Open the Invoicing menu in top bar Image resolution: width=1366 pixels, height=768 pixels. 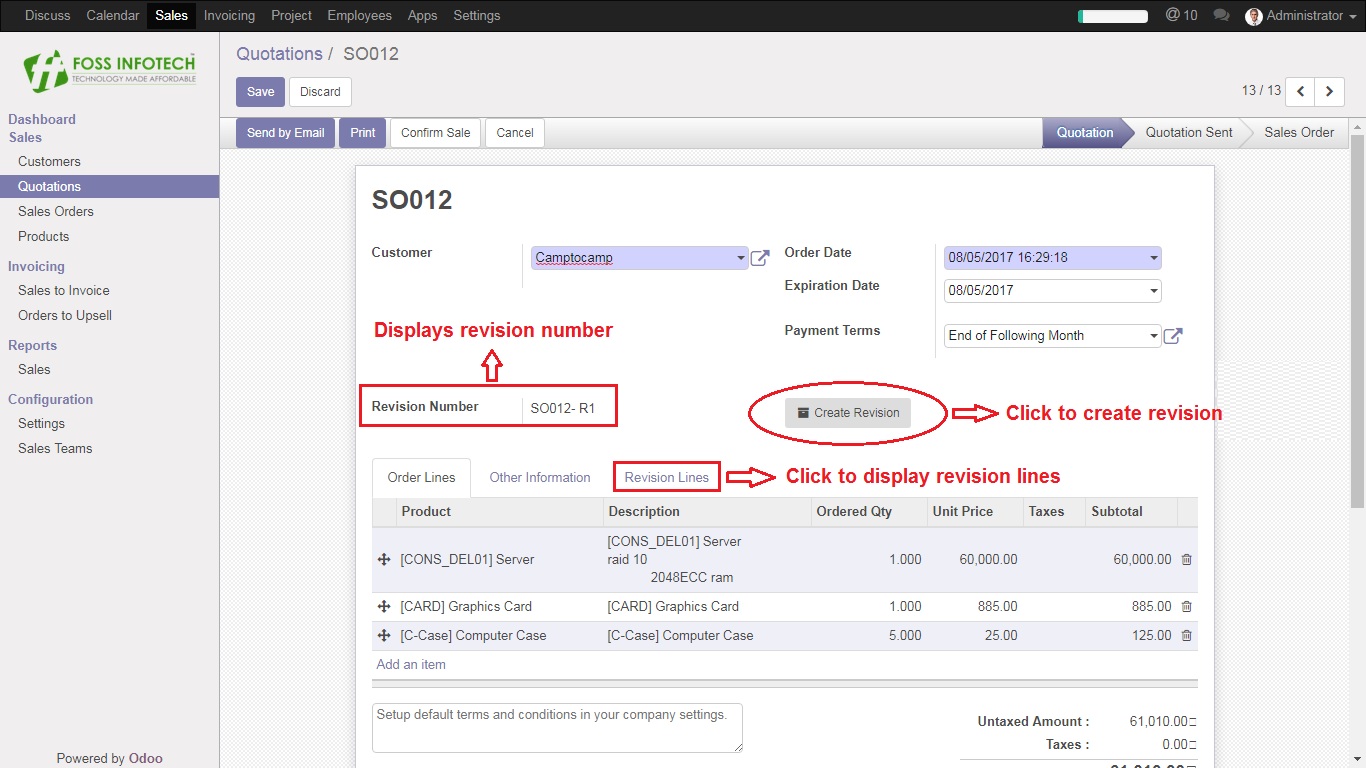[x=229, y=16]
